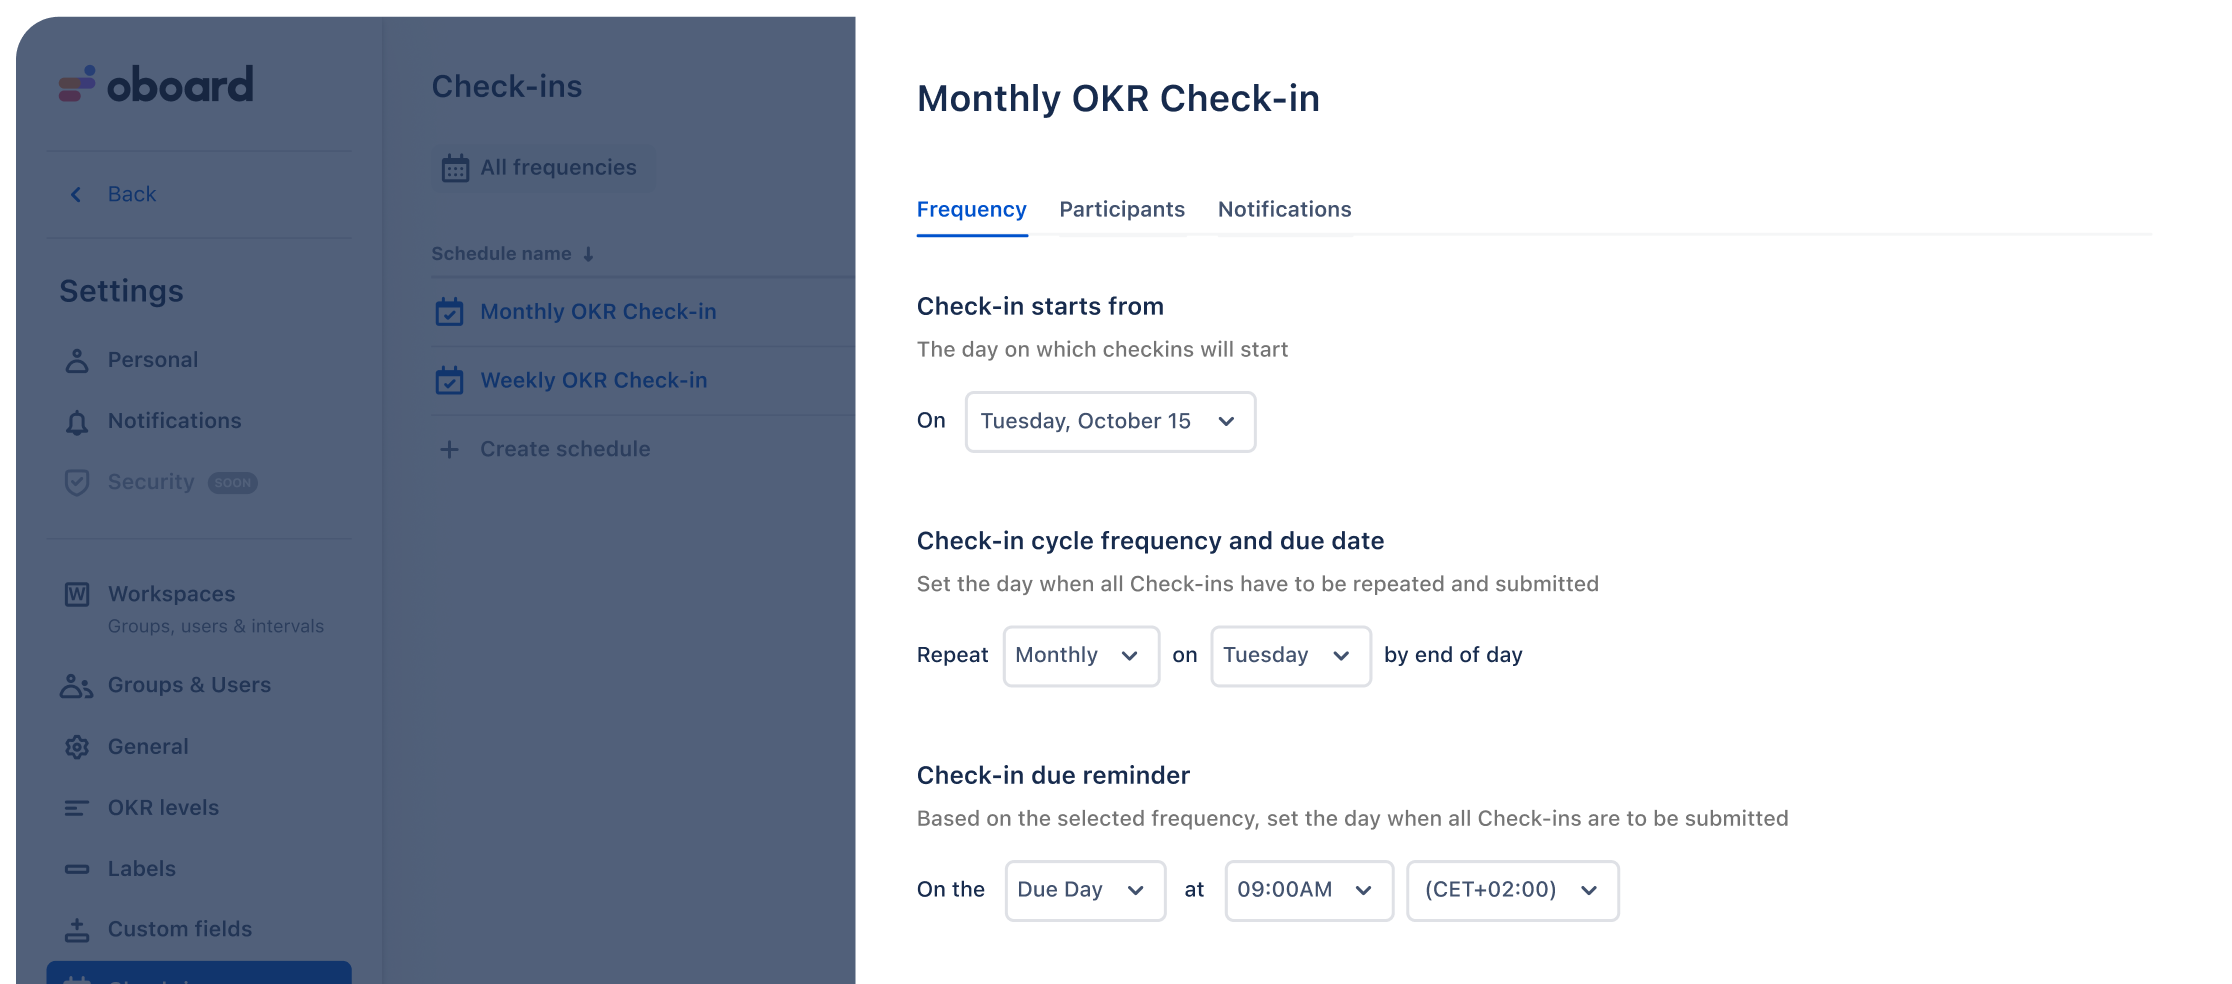Click the Notifications bell icon in sidebar
The image size is (2232, 984).
(77, 422)
